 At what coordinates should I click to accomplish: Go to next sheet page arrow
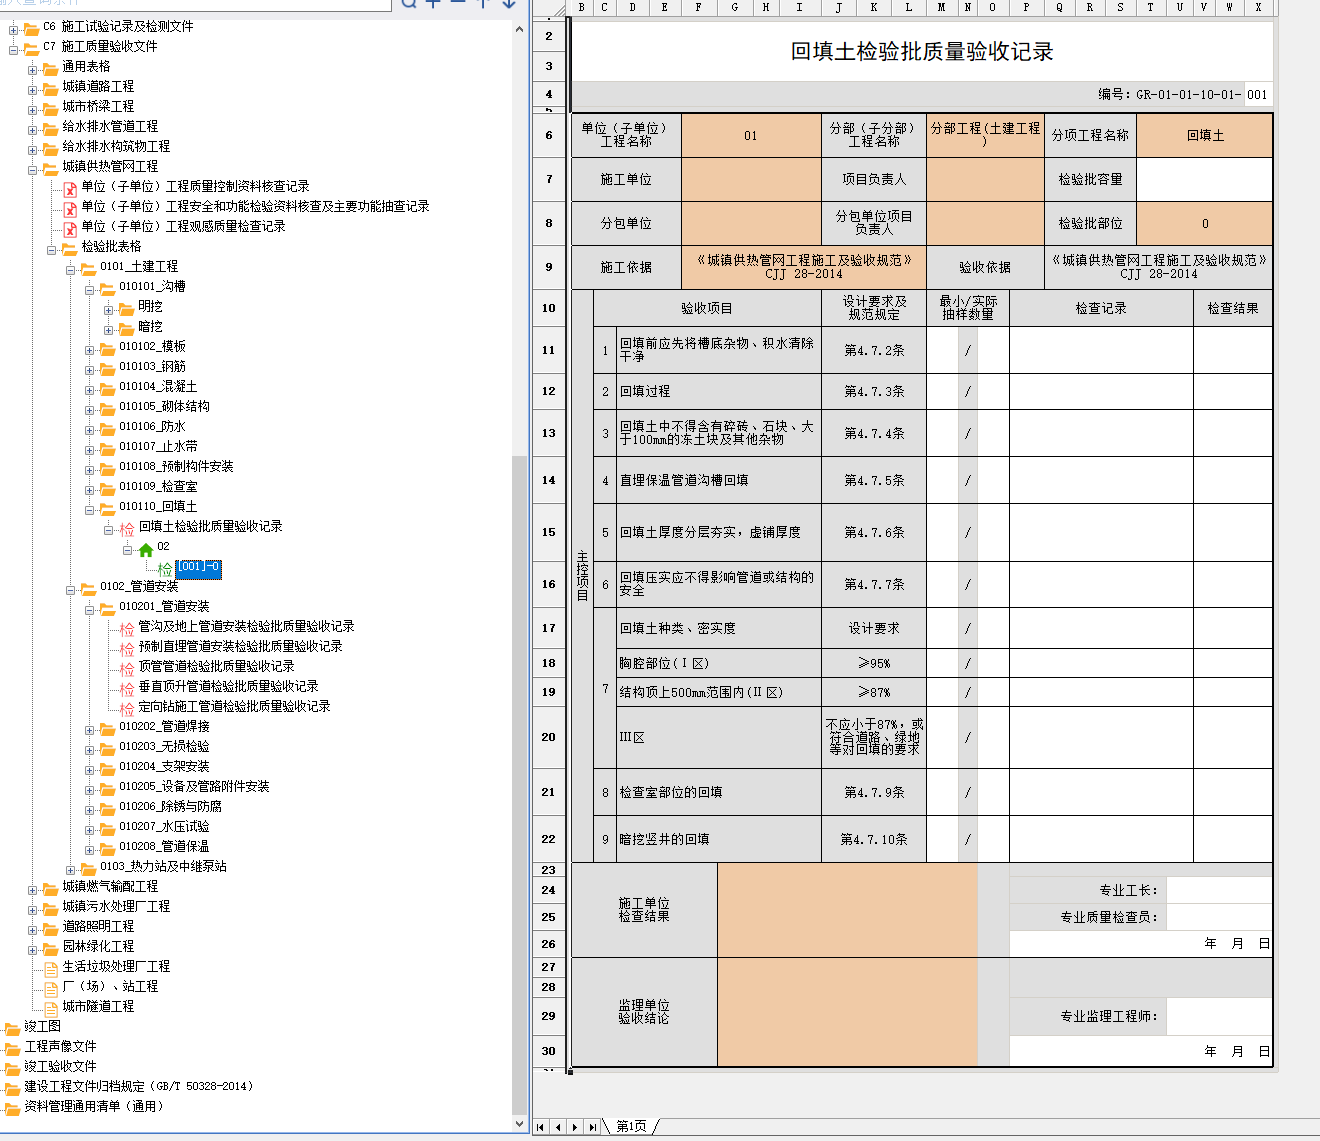(x=575, y=1127)
